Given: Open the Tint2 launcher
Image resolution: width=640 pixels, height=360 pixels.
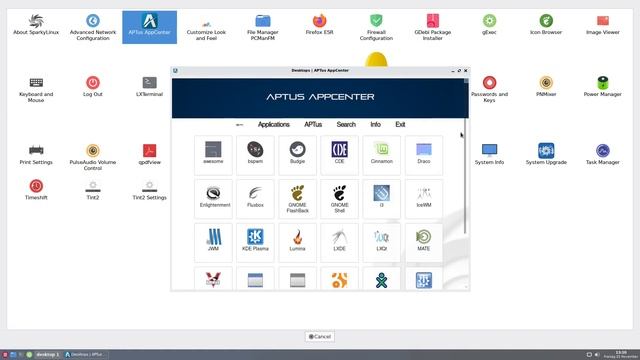Looking at the screenshot, I should pos(93,190).
